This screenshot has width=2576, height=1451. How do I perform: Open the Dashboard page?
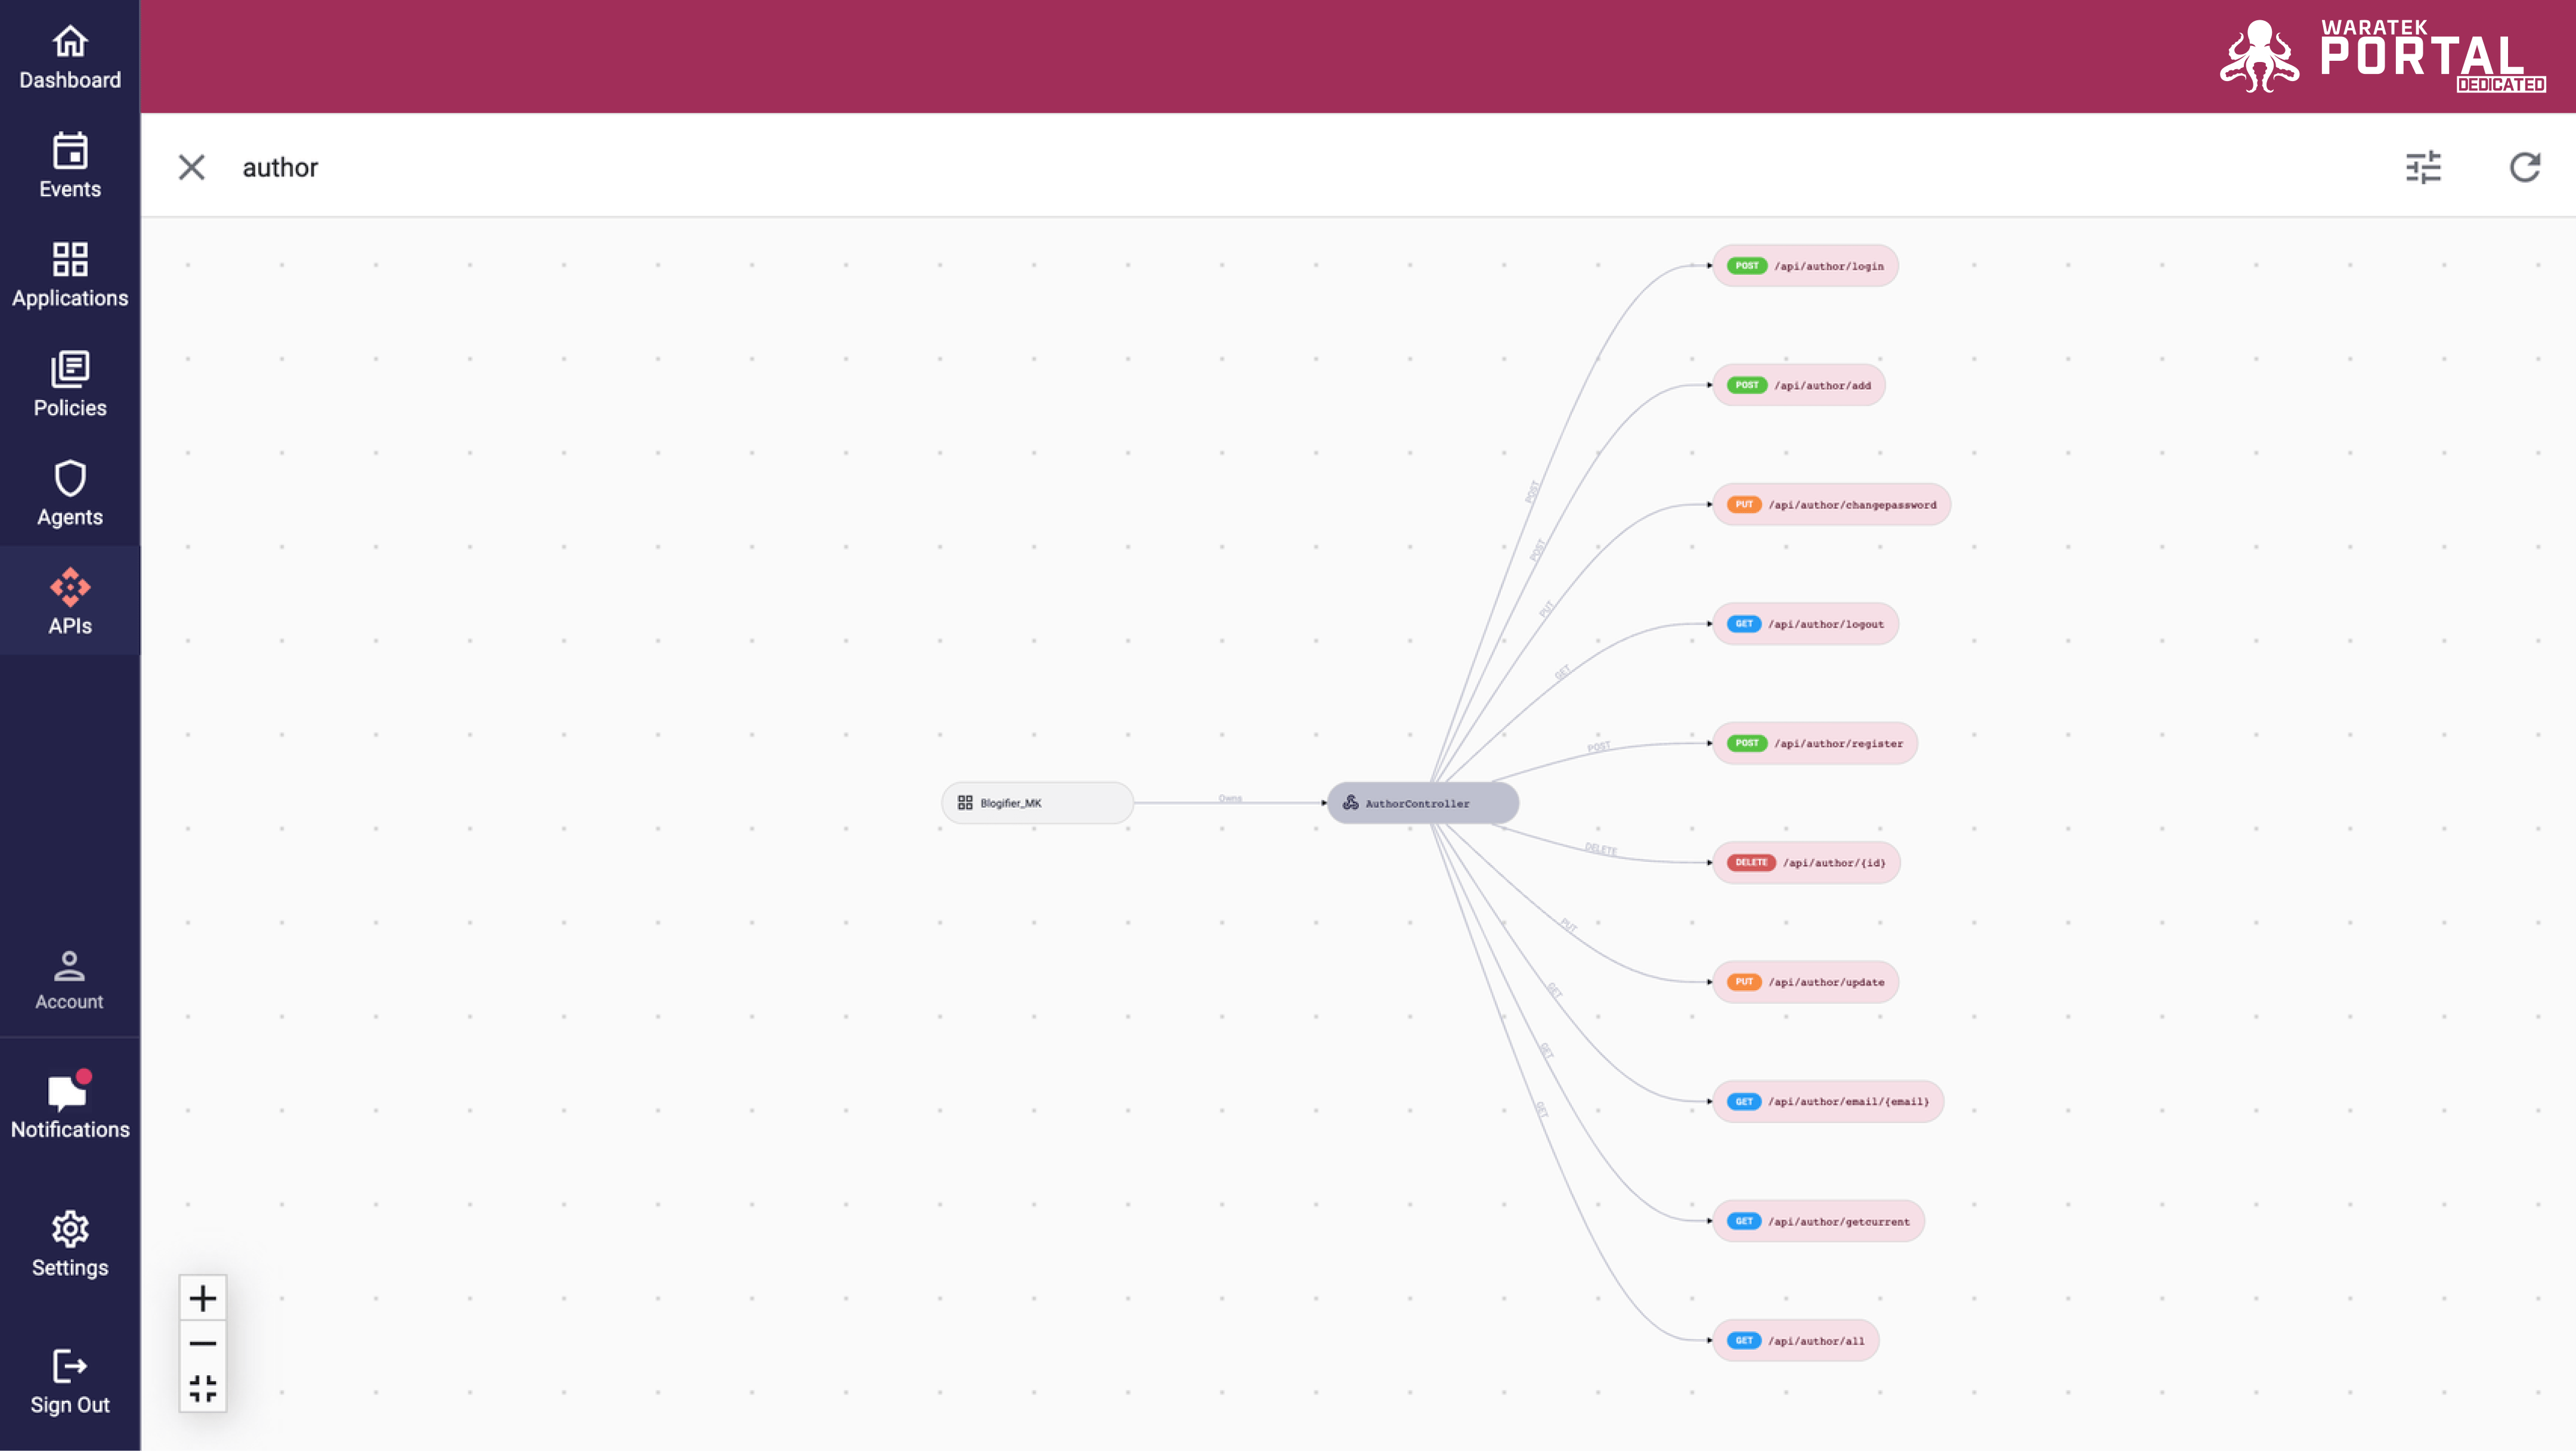(70, 57)
